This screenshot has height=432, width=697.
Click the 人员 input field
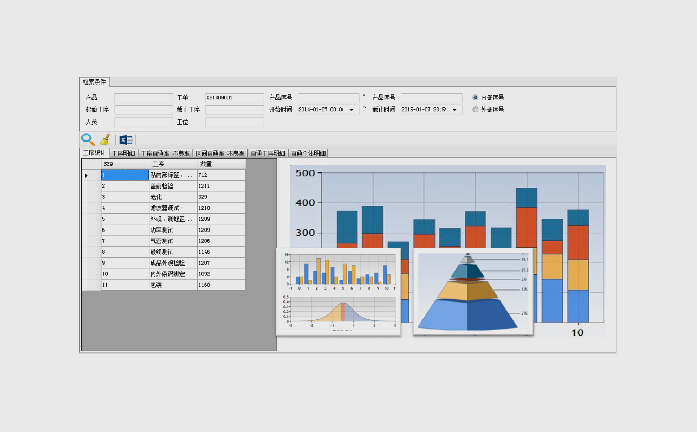click(143, 122)
